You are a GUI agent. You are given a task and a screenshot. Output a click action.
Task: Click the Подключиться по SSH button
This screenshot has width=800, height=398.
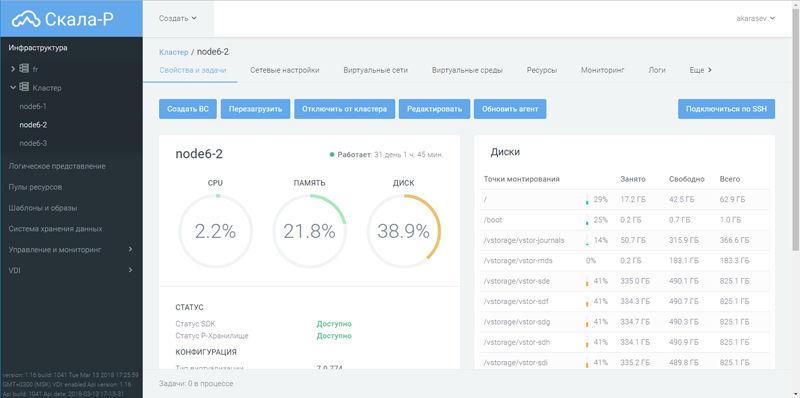pyautogui.click(x=727, y=109)
